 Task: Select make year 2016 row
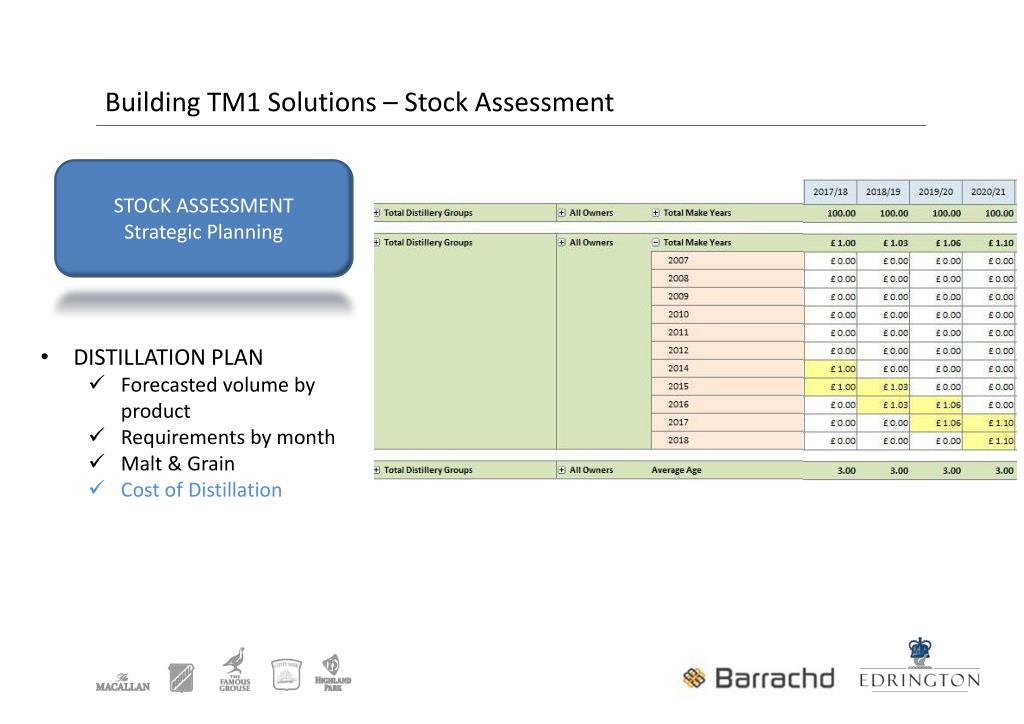(728, 404)
